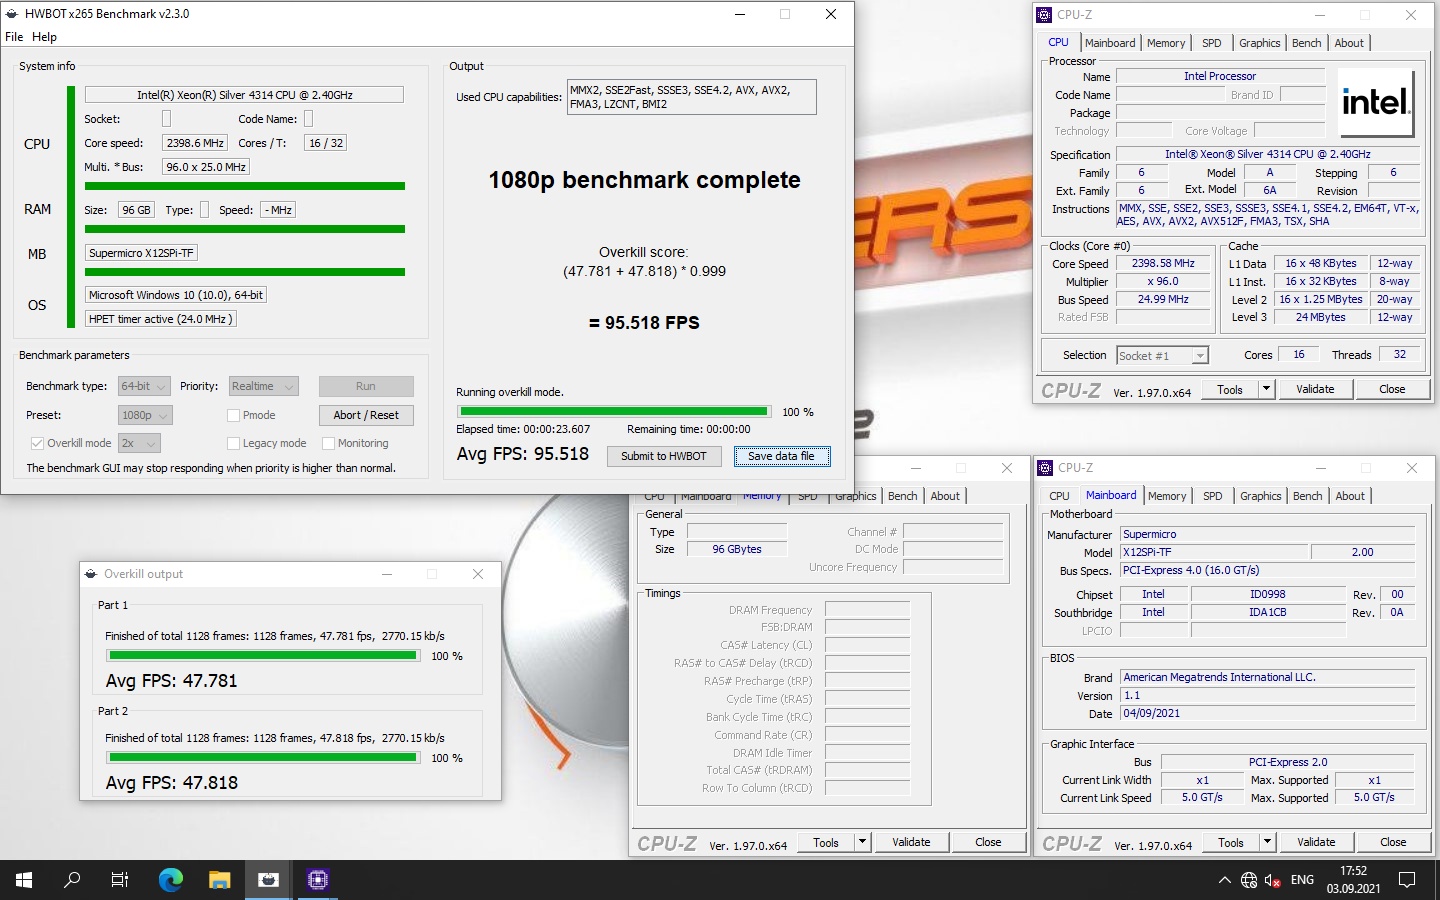Expand Tools arrow in top CPU-Z window
This screenshot has width=1440, height=900.
[x=1266, y=389]
